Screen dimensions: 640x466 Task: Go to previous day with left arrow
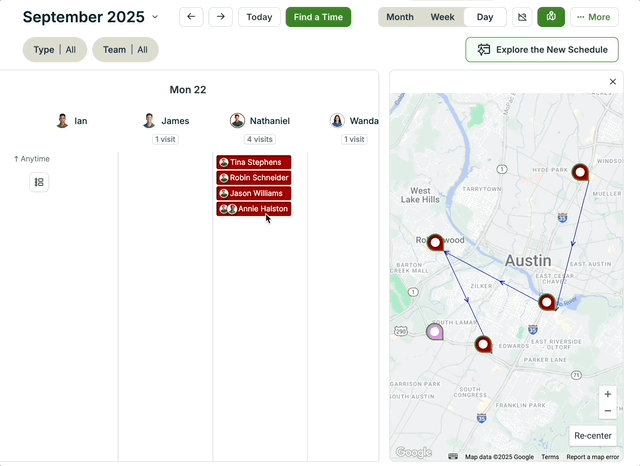[191, 17]
